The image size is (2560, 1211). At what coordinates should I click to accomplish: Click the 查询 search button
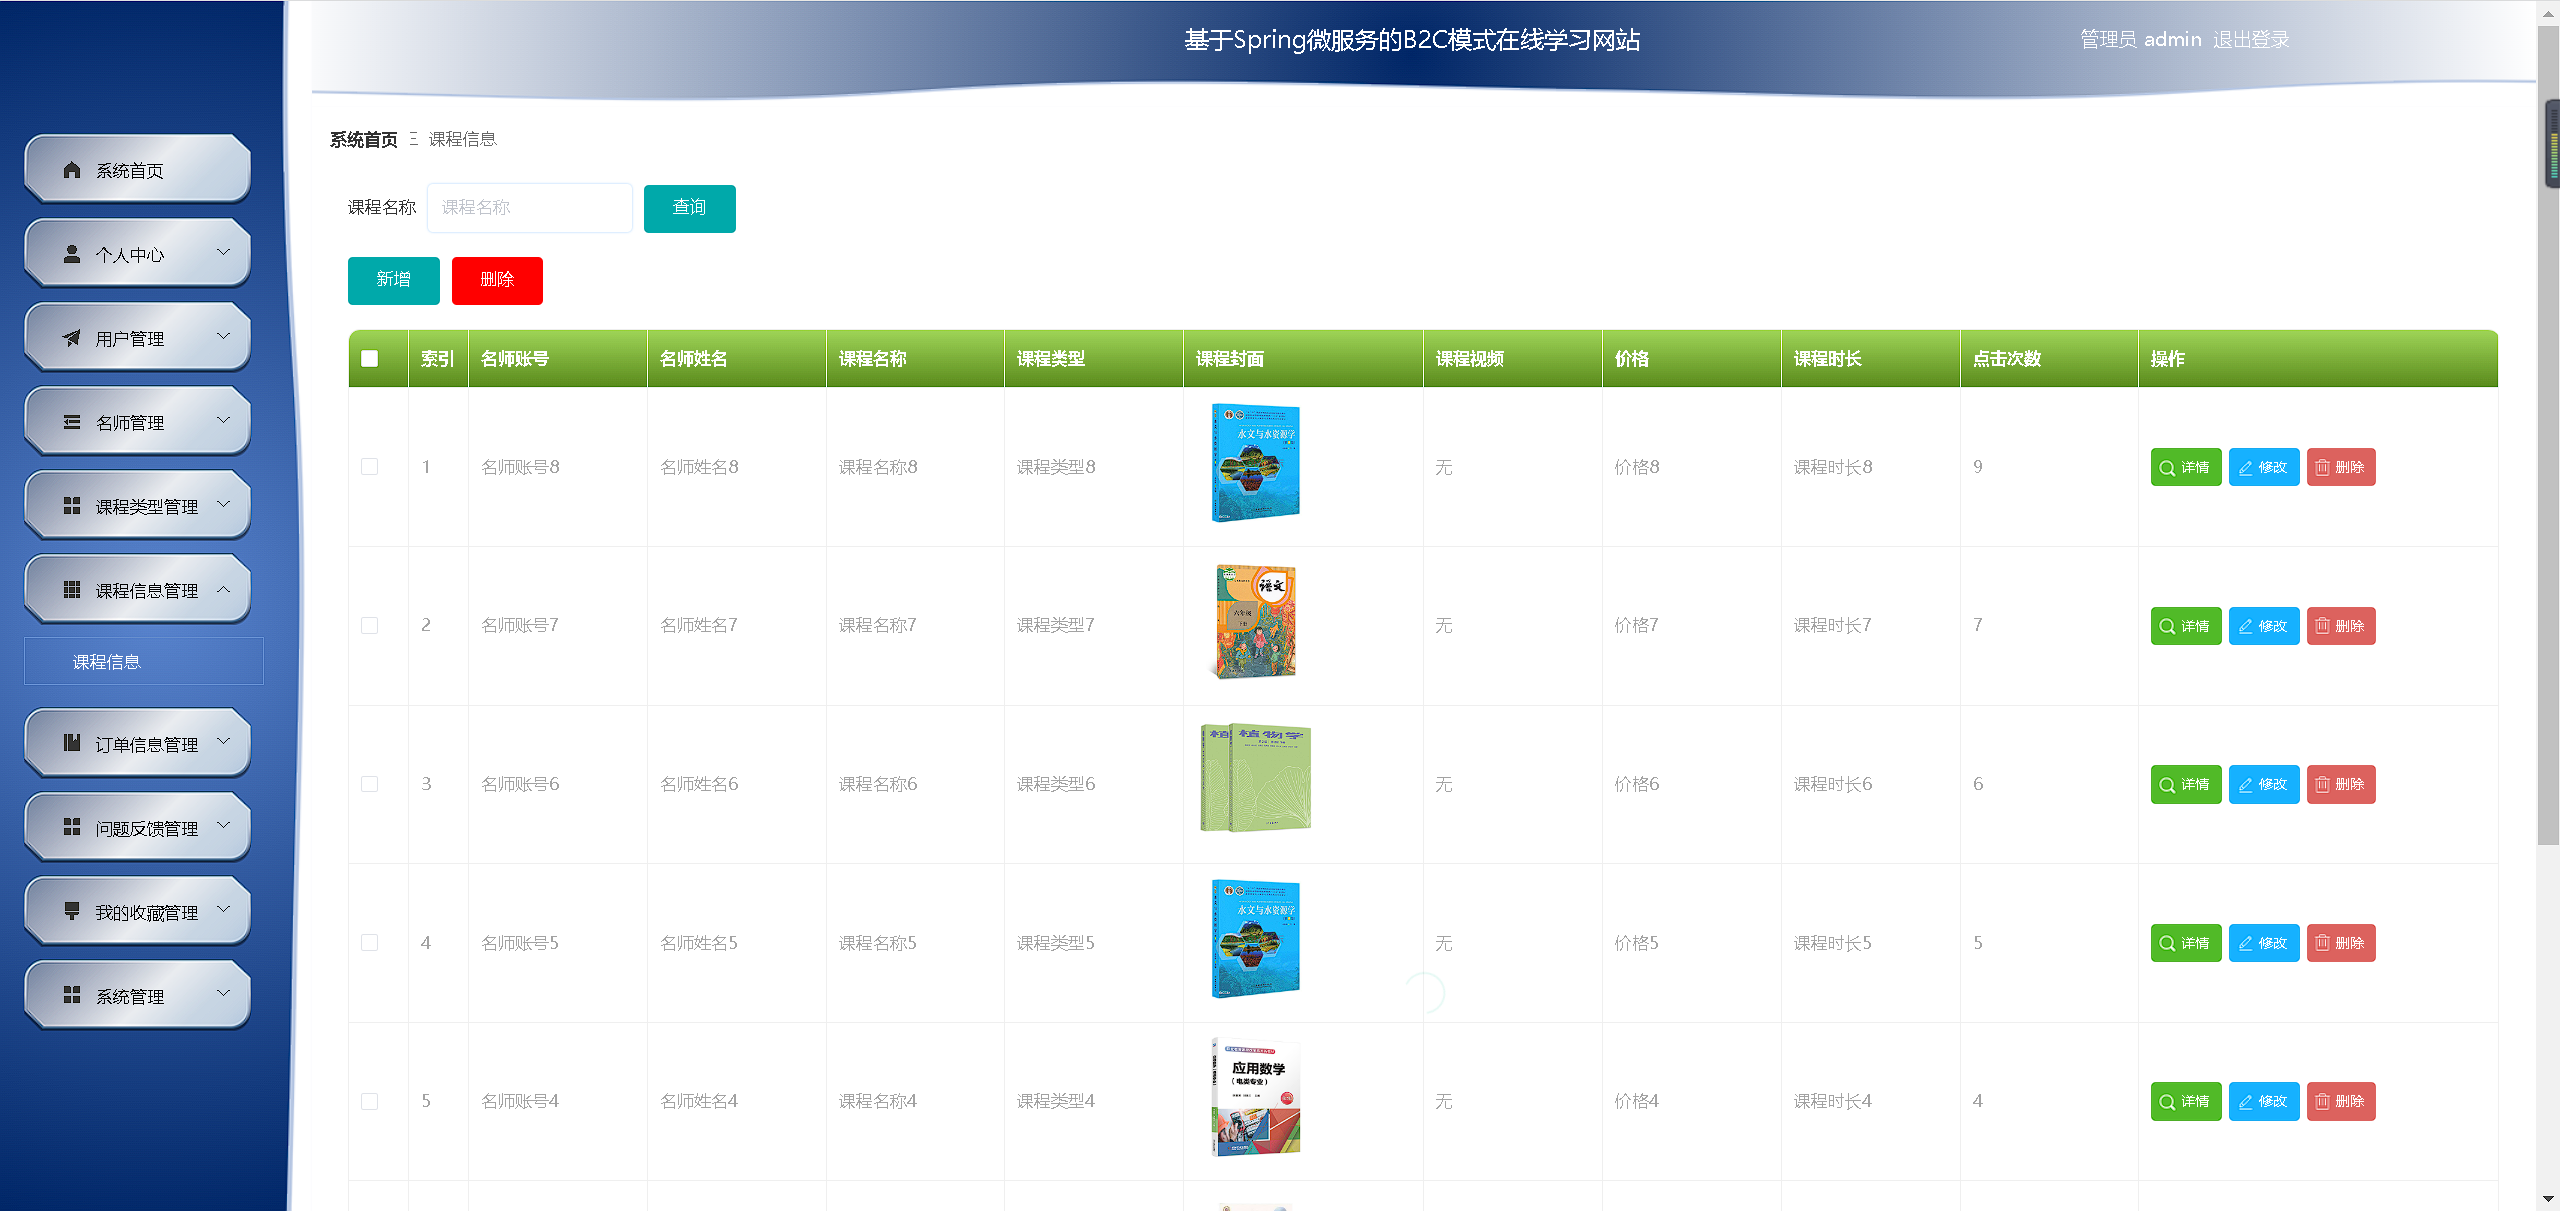click(x=689, y=208)
